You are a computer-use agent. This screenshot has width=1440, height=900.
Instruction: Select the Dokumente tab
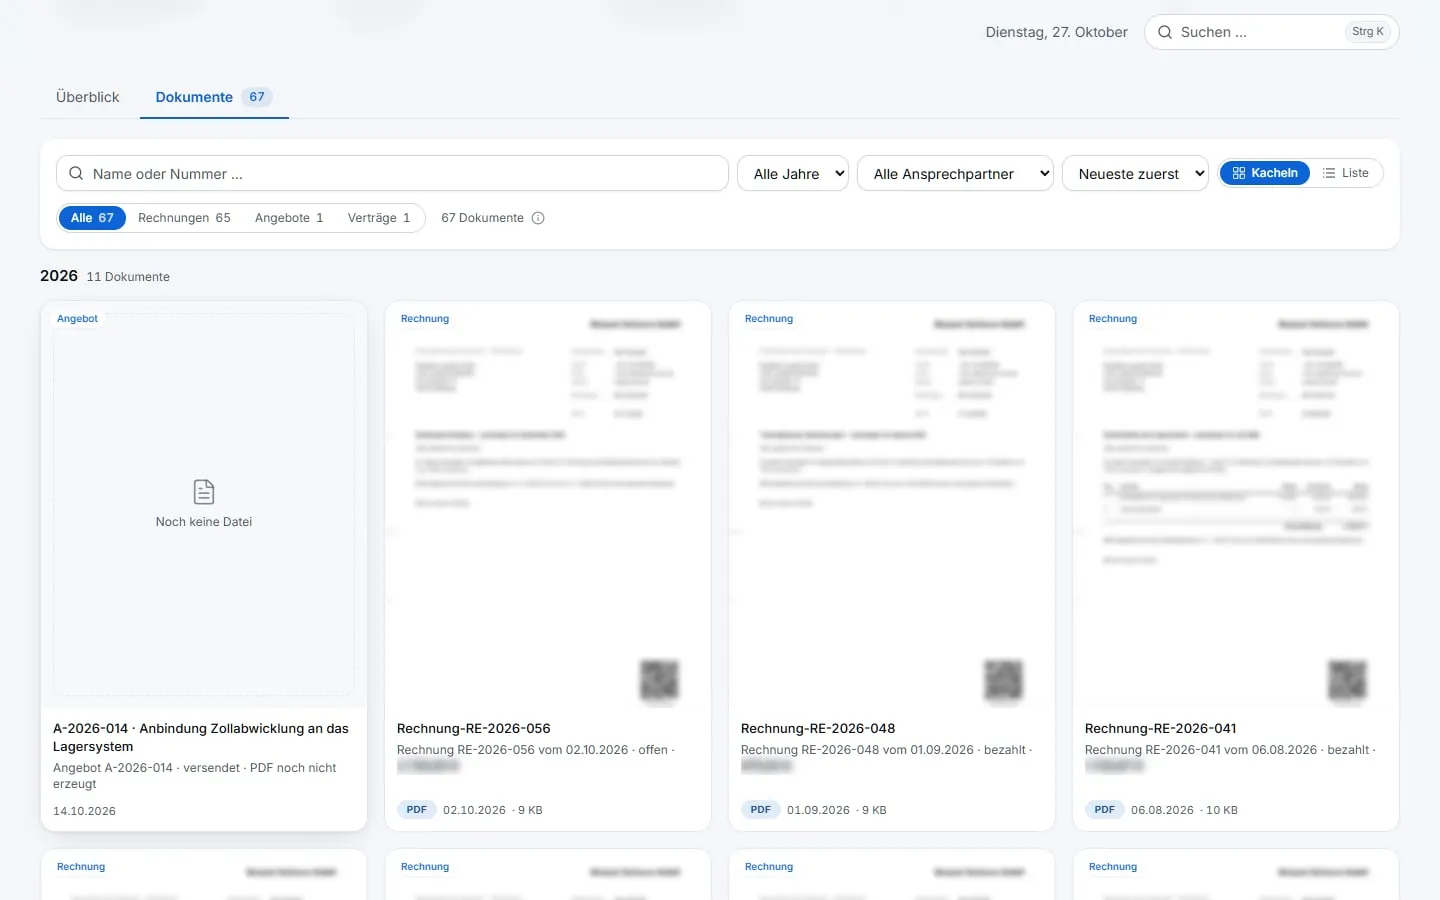click(x=214, y=97)
